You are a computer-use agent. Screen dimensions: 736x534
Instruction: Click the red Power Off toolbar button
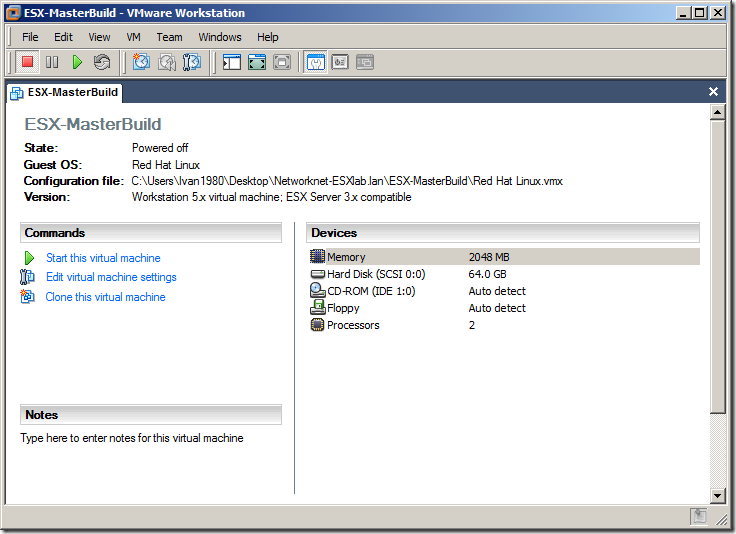click(27, 62)
